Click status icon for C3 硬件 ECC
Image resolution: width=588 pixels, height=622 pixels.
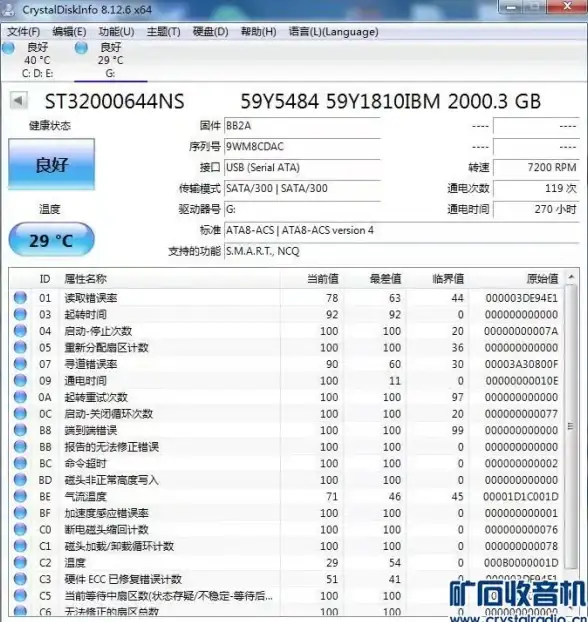20,579
